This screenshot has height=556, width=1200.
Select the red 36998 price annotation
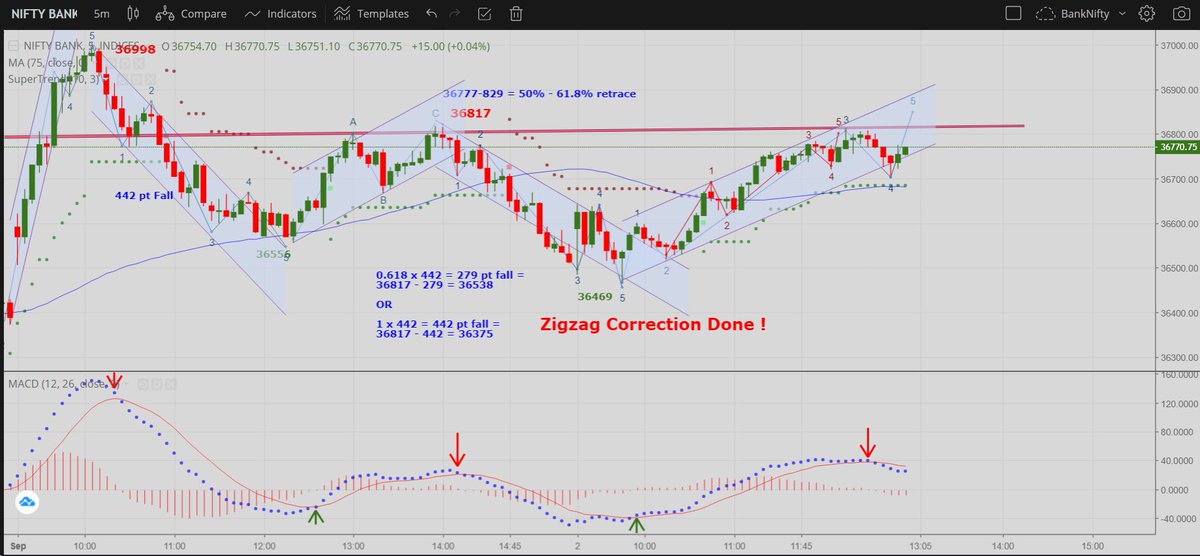pos(135,48)
